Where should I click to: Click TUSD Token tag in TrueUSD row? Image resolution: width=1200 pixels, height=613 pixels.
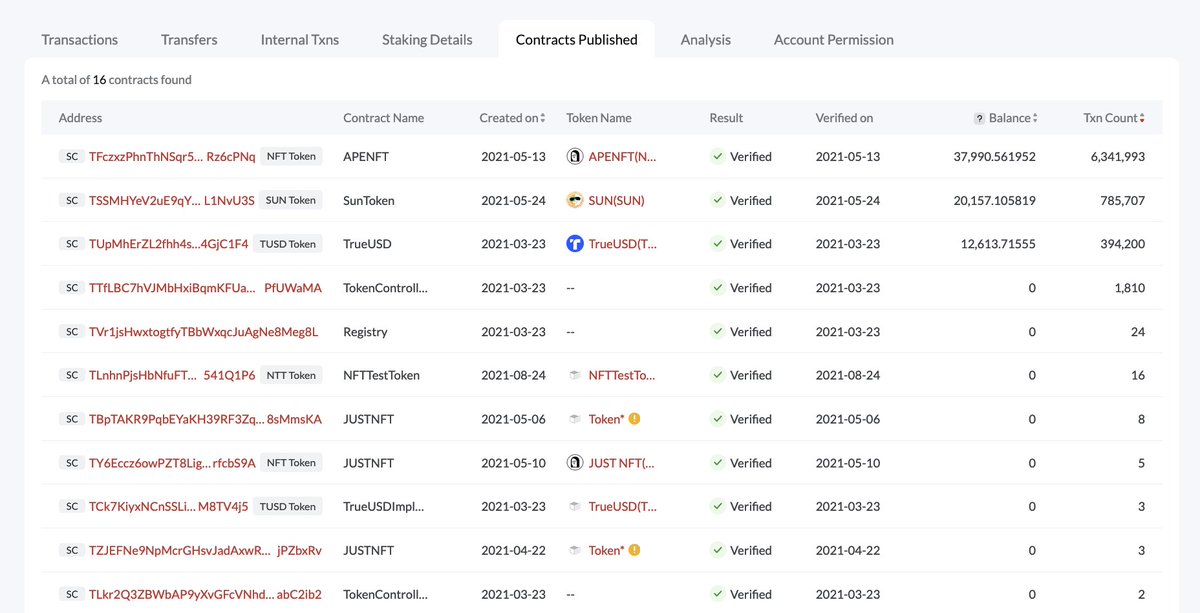(x=288, y=244)
